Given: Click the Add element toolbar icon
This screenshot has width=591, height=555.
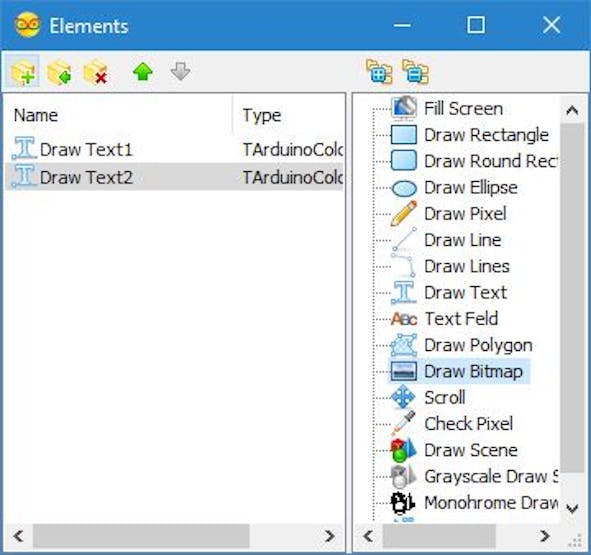Looking at the screenshot, I should pos(23,72).
